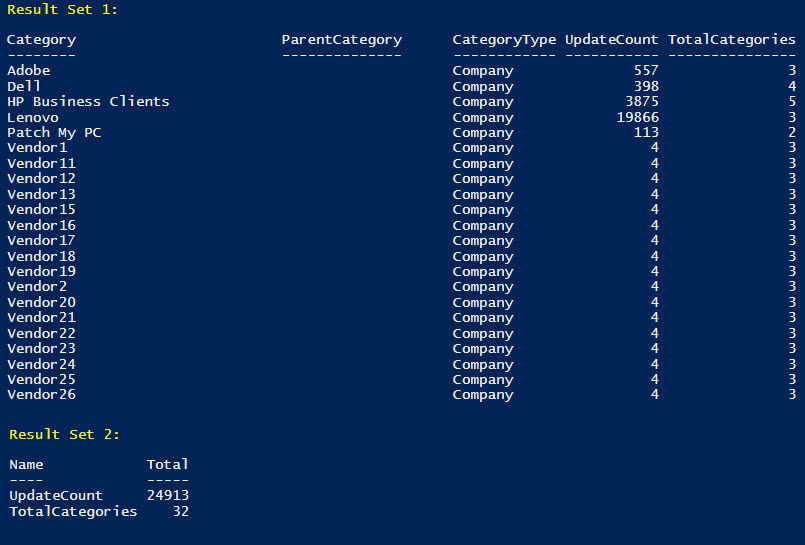Click the total value 24913
Screen dimensions: 805x545
point(168,495)
